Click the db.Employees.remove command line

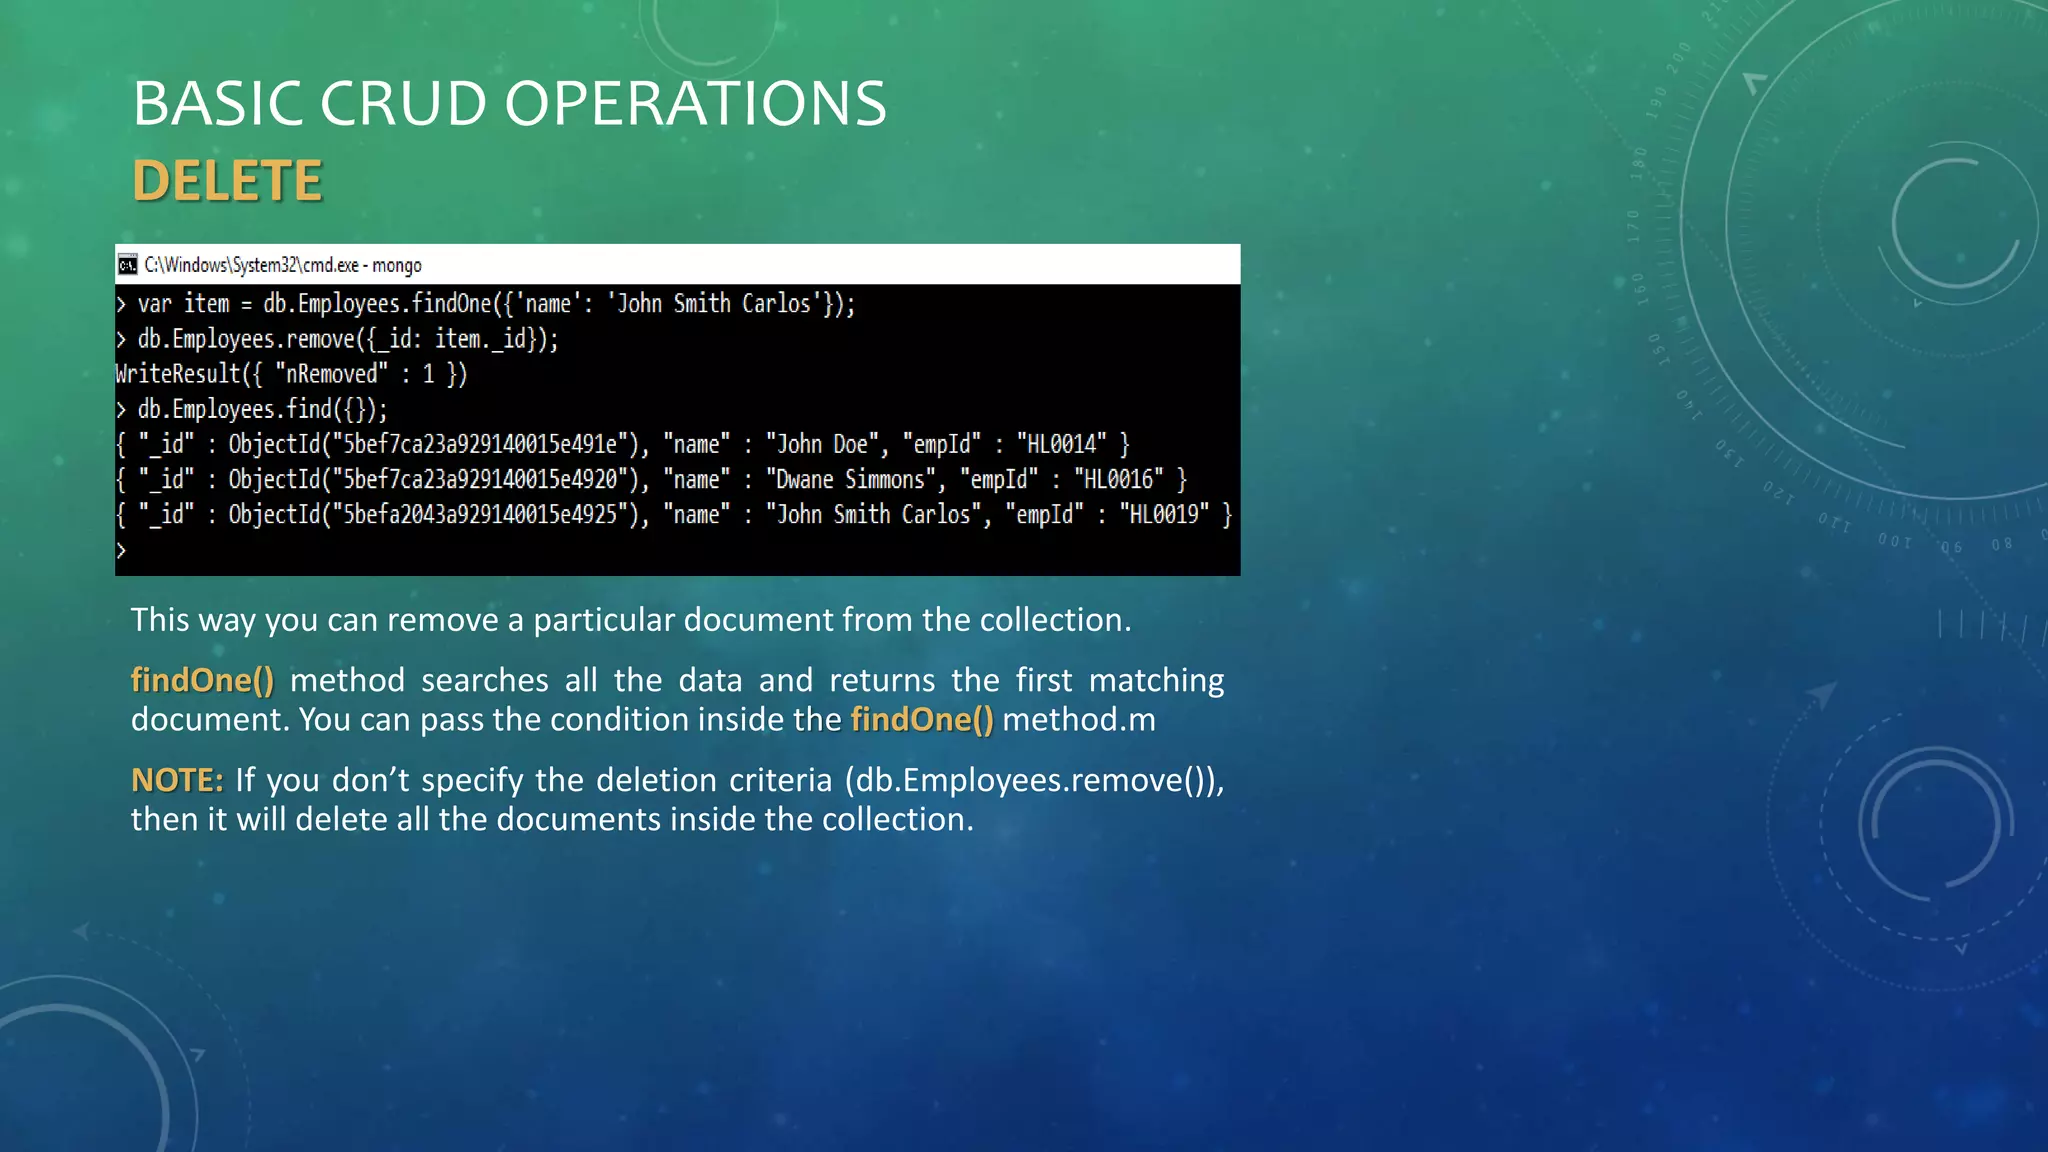coord(338,339)
